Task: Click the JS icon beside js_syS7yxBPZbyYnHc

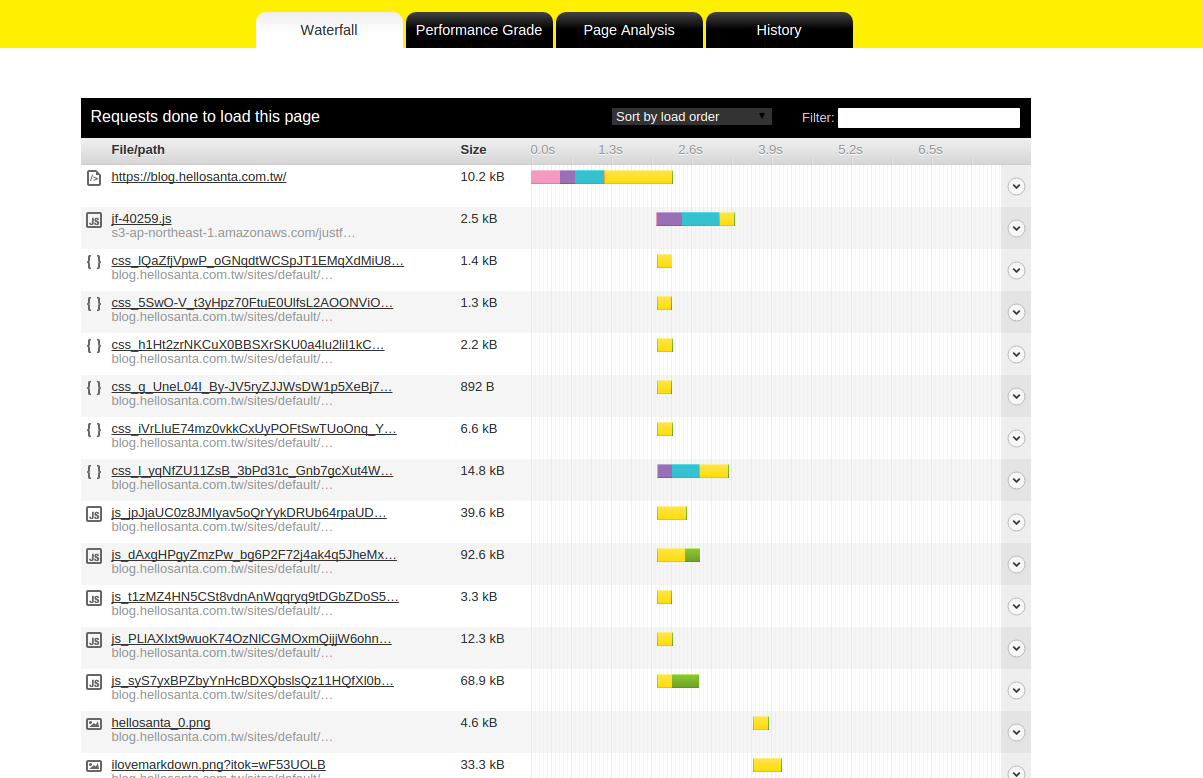Action: pyautogui.click(x=94, y=682)
